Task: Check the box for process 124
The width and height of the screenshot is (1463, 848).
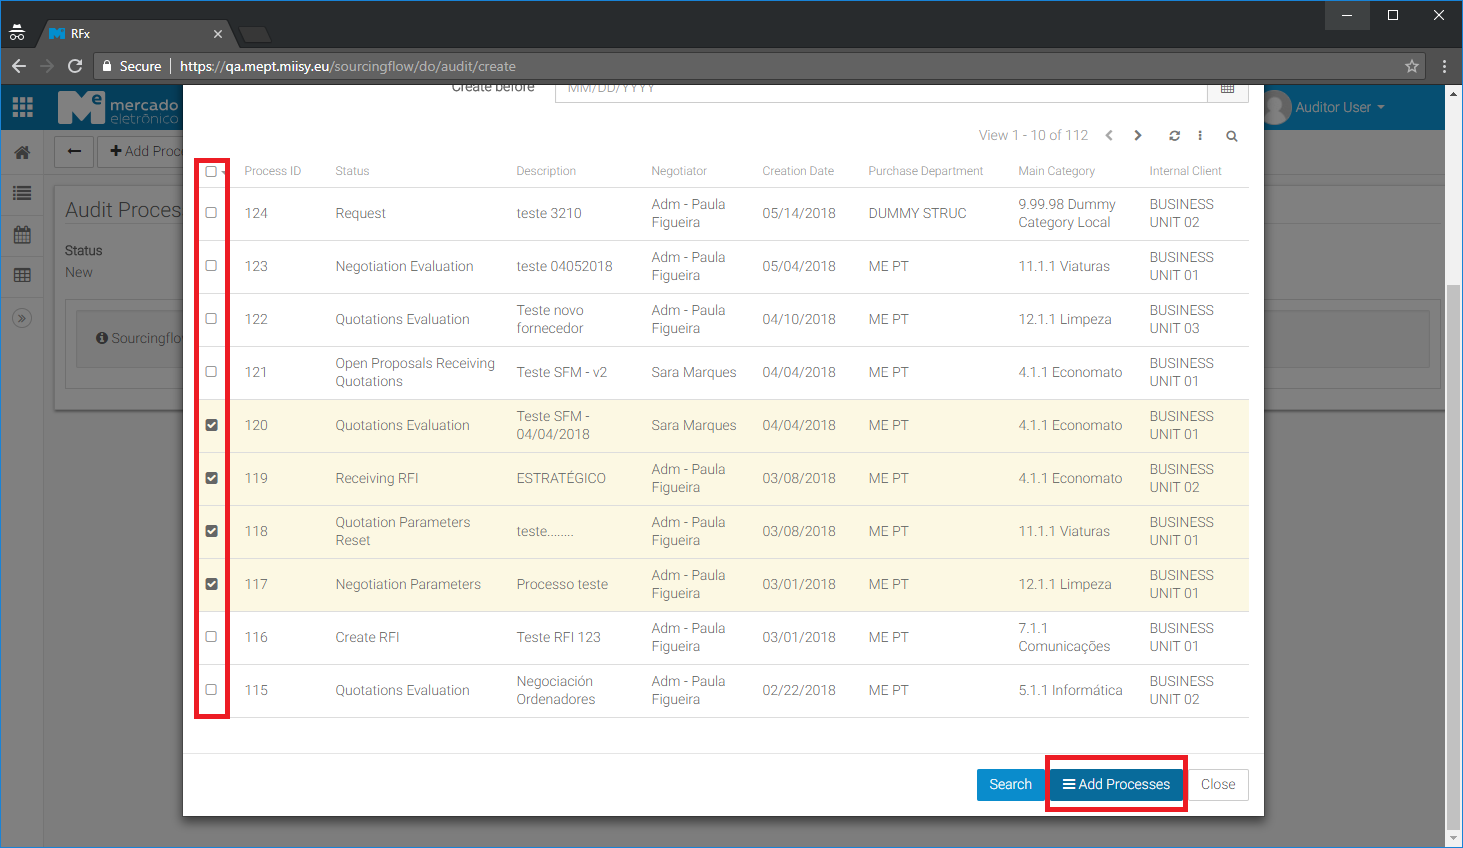Action: 211,213
